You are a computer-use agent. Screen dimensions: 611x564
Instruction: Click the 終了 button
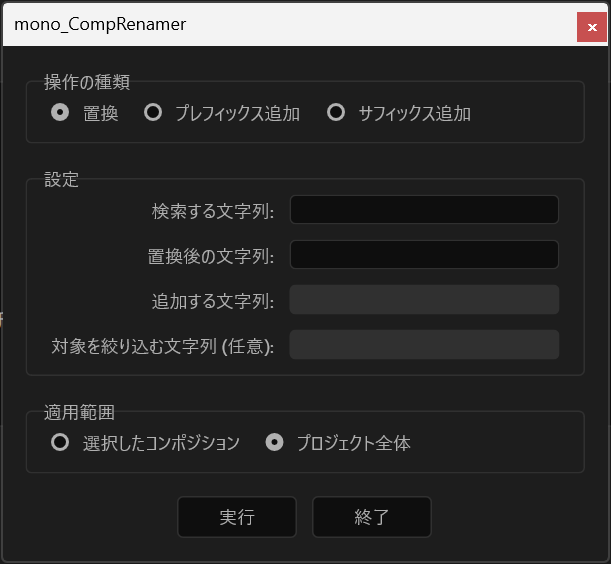tap(371, 517)
